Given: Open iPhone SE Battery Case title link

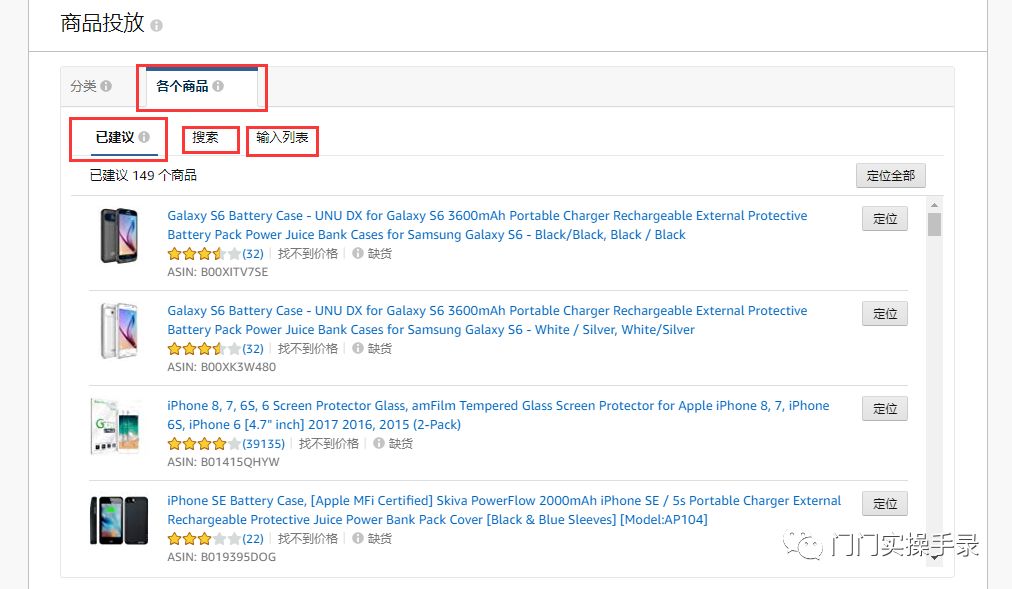Looking at the screenshot, I should point(504,510).
